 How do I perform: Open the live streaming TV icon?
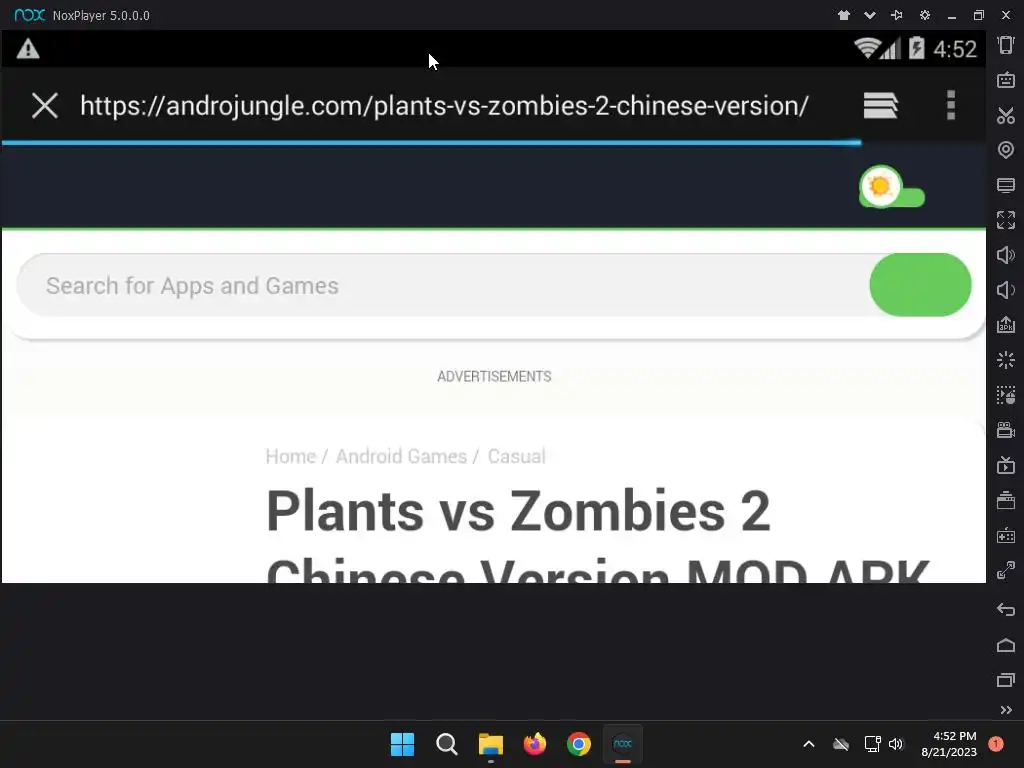point(1006,466)
